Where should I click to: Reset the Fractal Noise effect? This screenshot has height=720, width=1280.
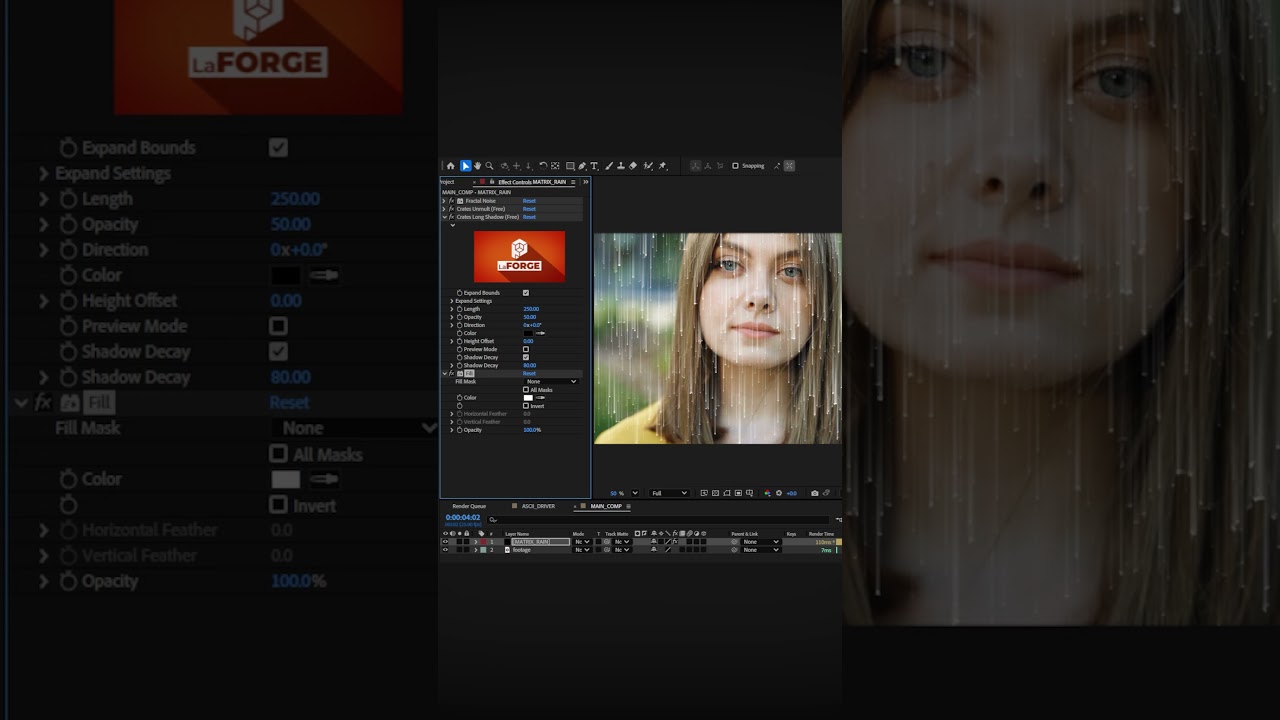[x=529, y=201]
